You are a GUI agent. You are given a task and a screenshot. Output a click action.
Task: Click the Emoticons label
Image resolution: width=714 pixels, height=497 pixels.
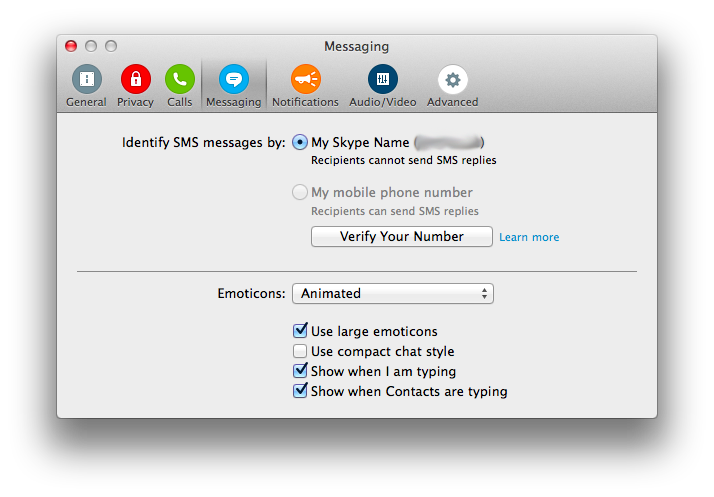pyautogui.click(x=251, y=293)
